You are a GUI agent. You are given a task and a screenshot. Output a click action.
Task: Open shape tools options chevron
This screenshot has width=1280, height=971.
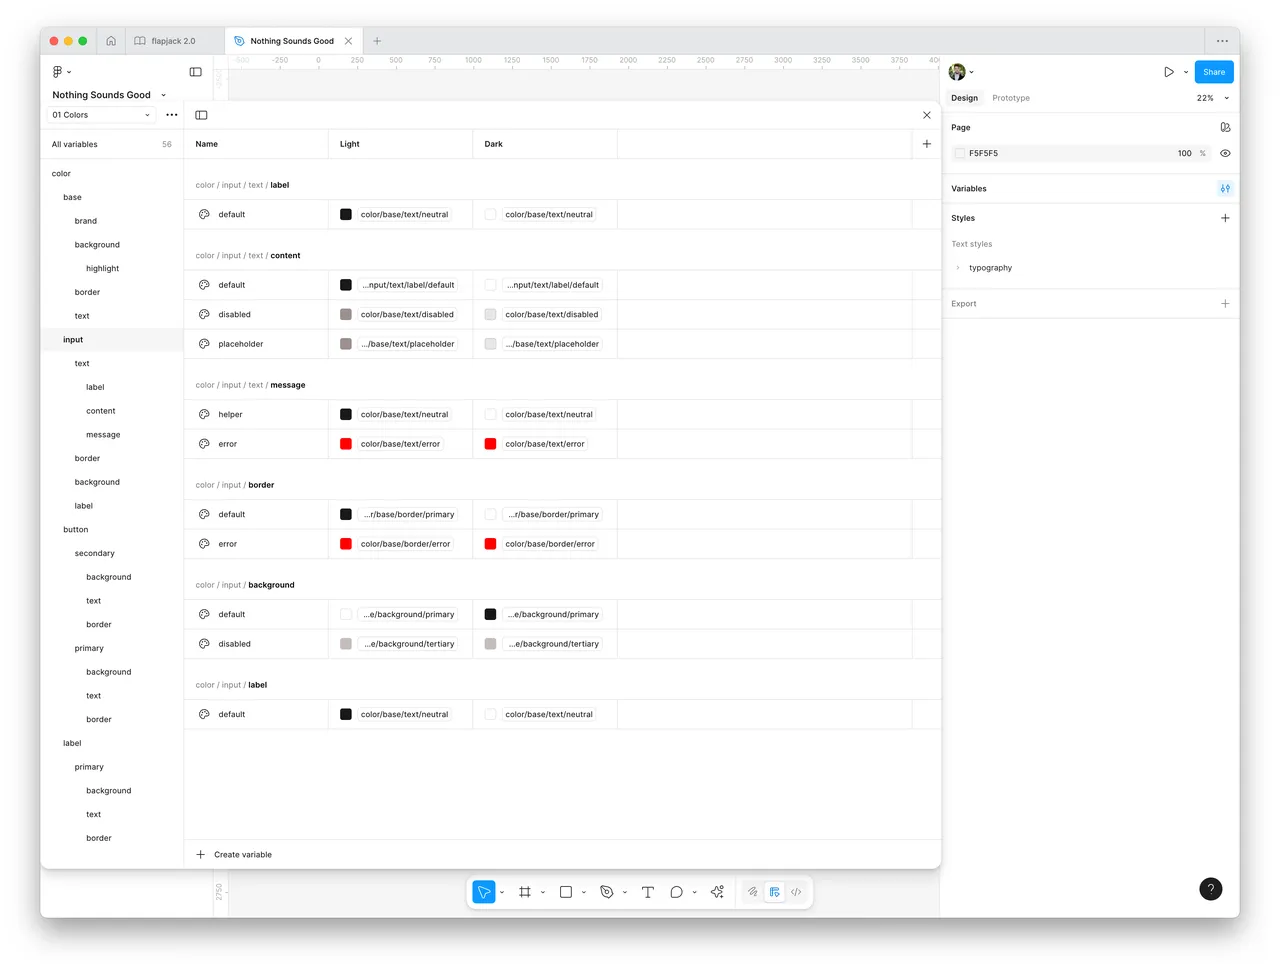(x=584, y=892)
